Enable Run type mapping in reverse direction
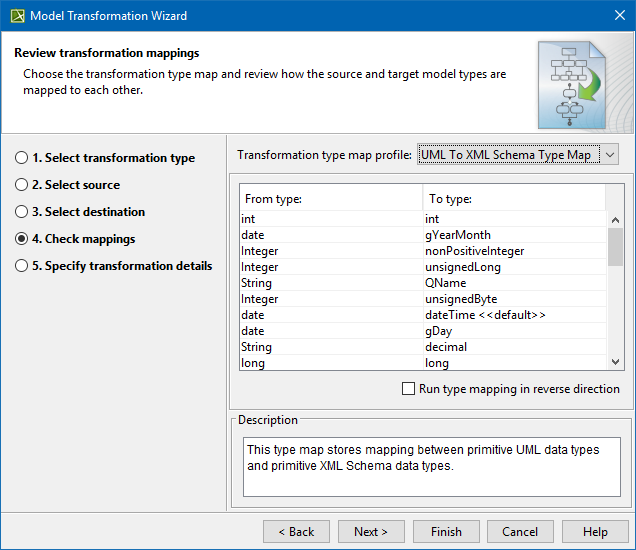636x550 pixels. [408, 389]
